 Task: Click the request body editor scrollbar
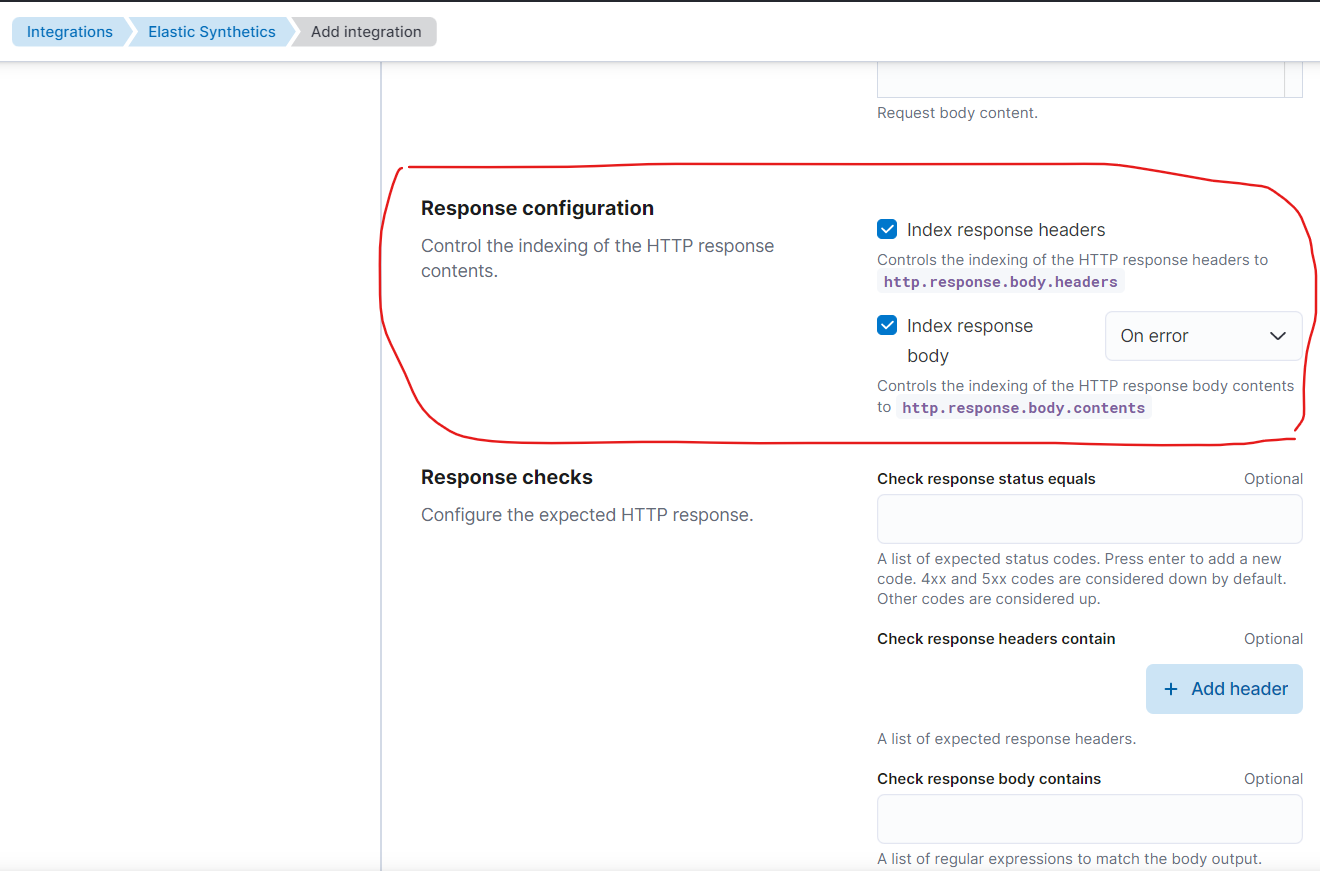(1294, 80)
